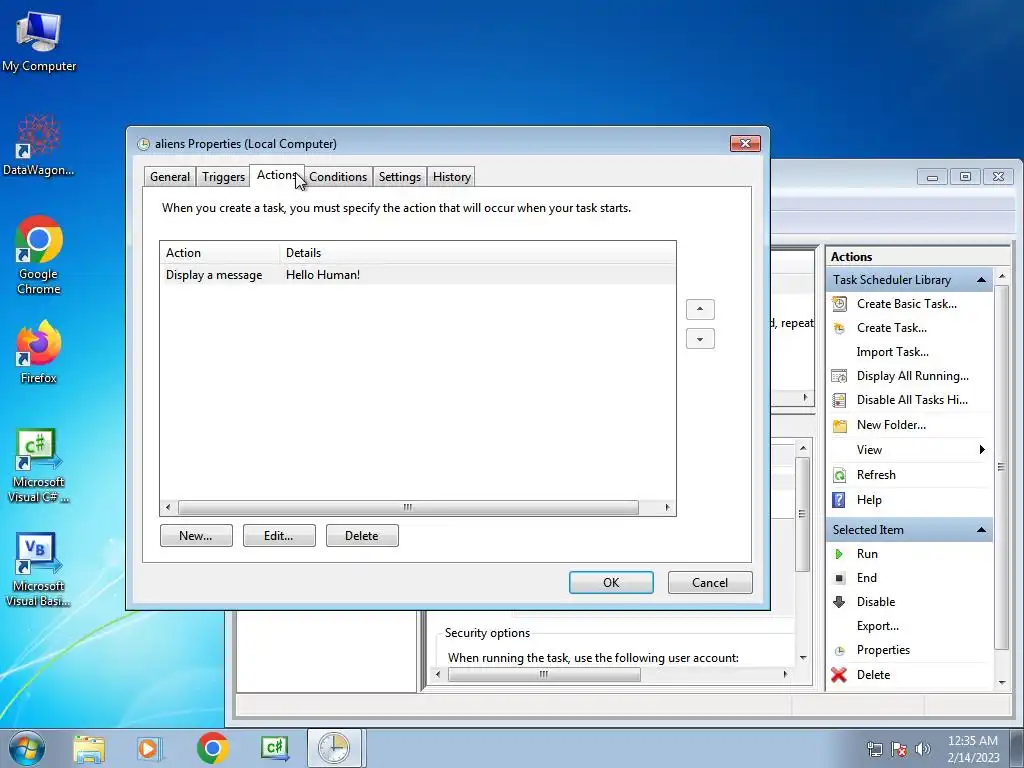Switch to the General tab
Viewport: 1024px width, 768px height.
click(170, 177)
